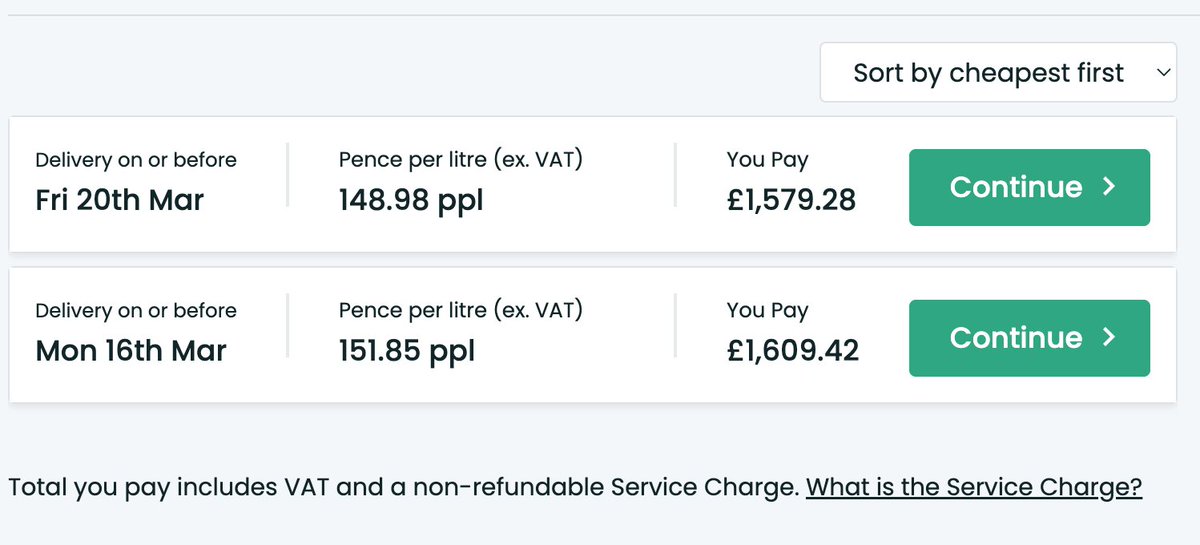Open the What is the Service Charge link
1200x545 pixels.
pyautogui.click(x=973, y=488)
